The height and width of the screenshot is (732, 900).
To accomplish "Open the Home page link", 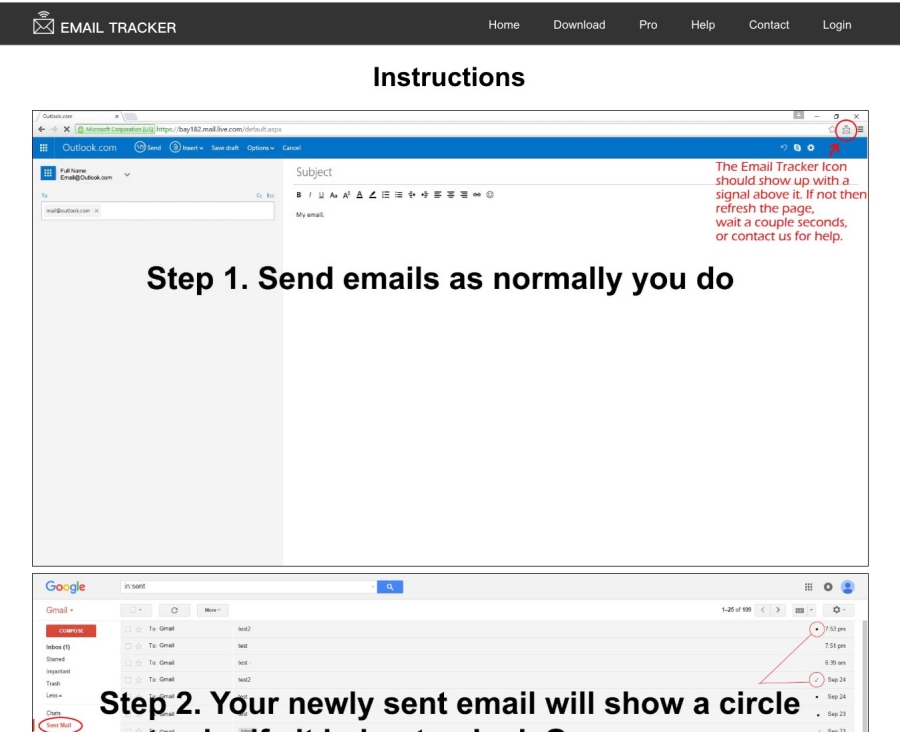I will pos(503,25).
